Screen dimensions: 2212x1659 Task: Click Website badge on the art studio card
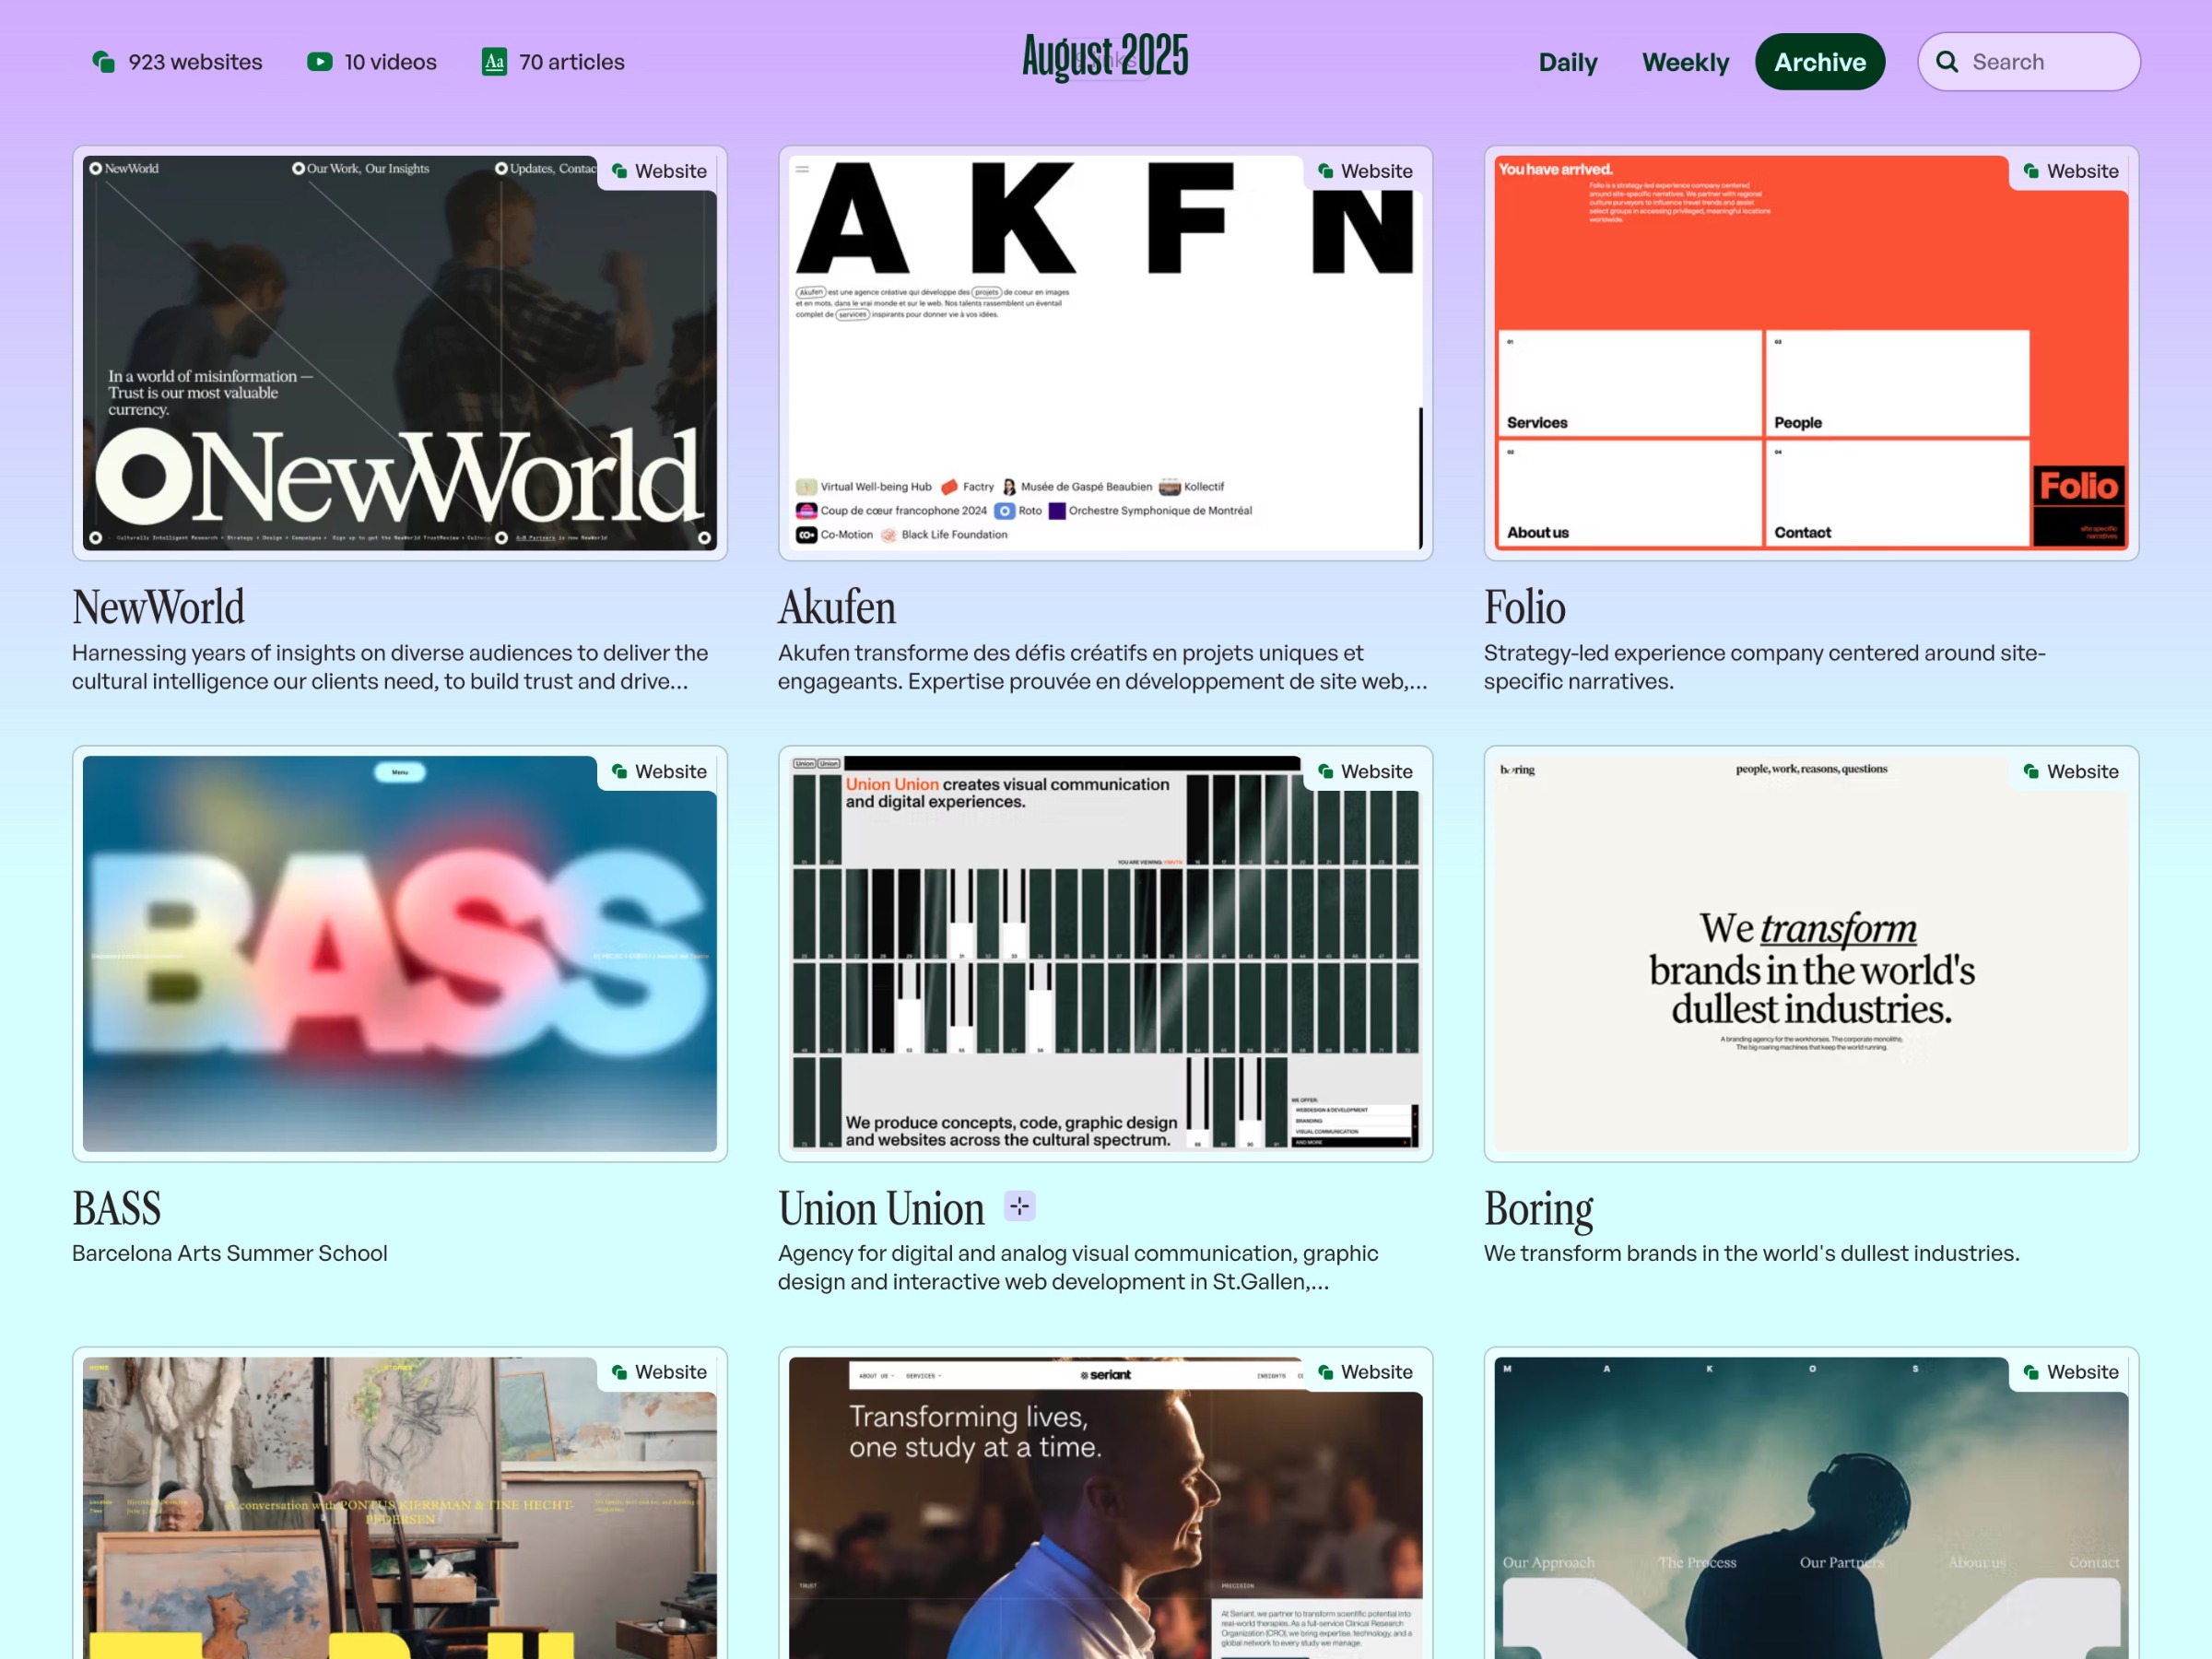660,1372
